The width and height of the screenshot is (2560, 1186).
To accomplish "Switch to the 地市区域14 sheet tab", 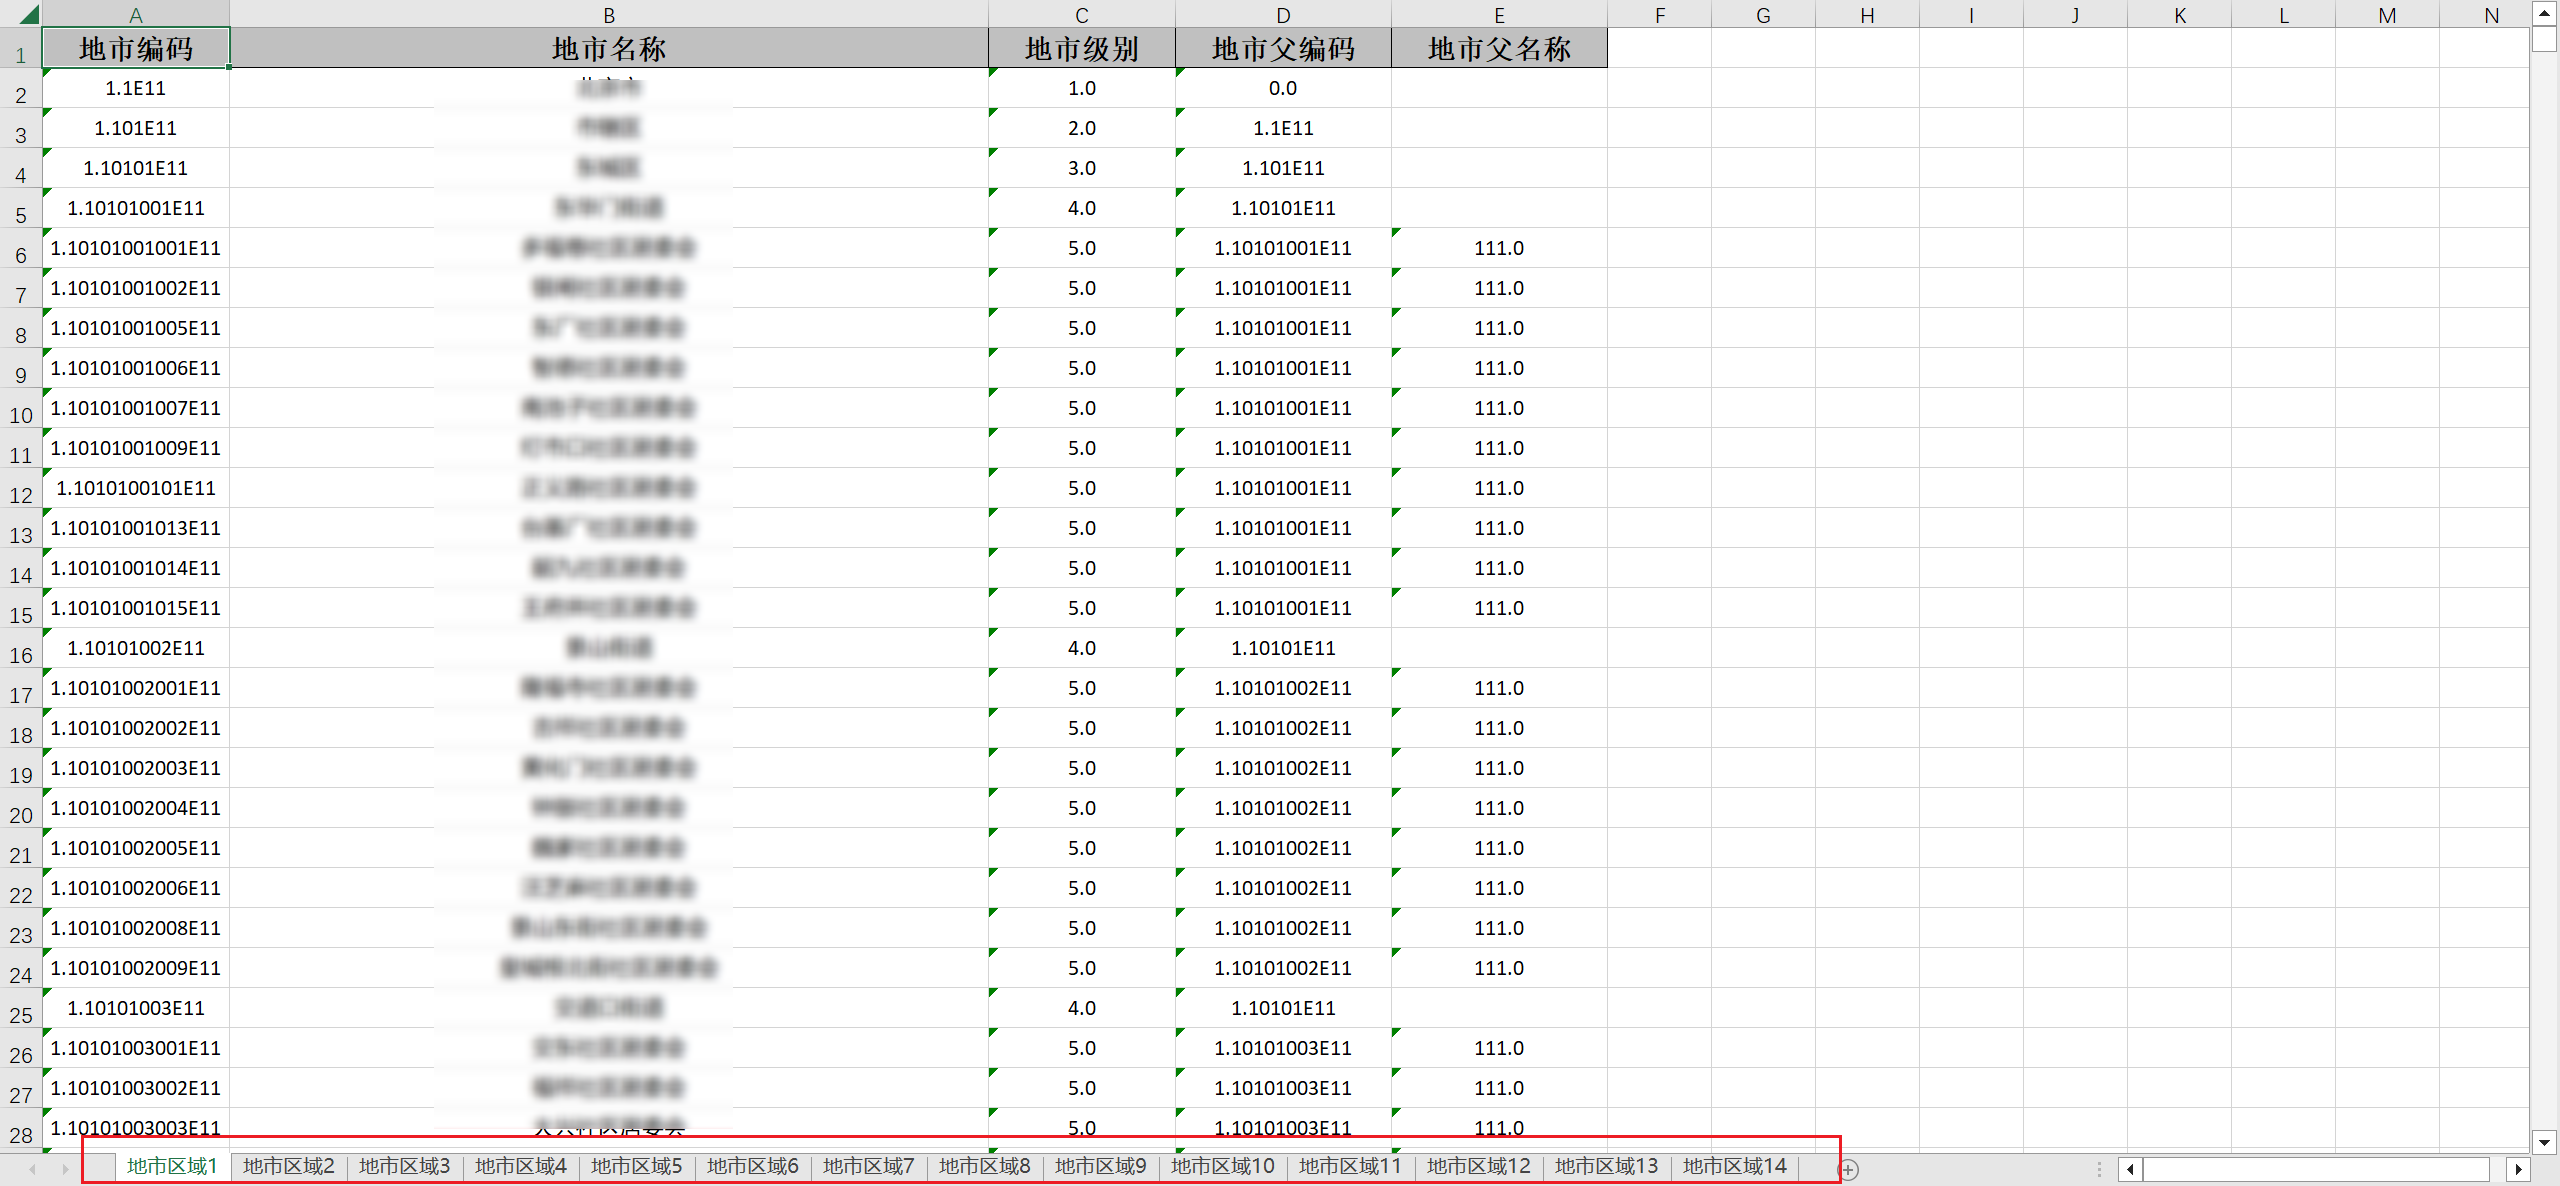I will pos(1734,1166).
